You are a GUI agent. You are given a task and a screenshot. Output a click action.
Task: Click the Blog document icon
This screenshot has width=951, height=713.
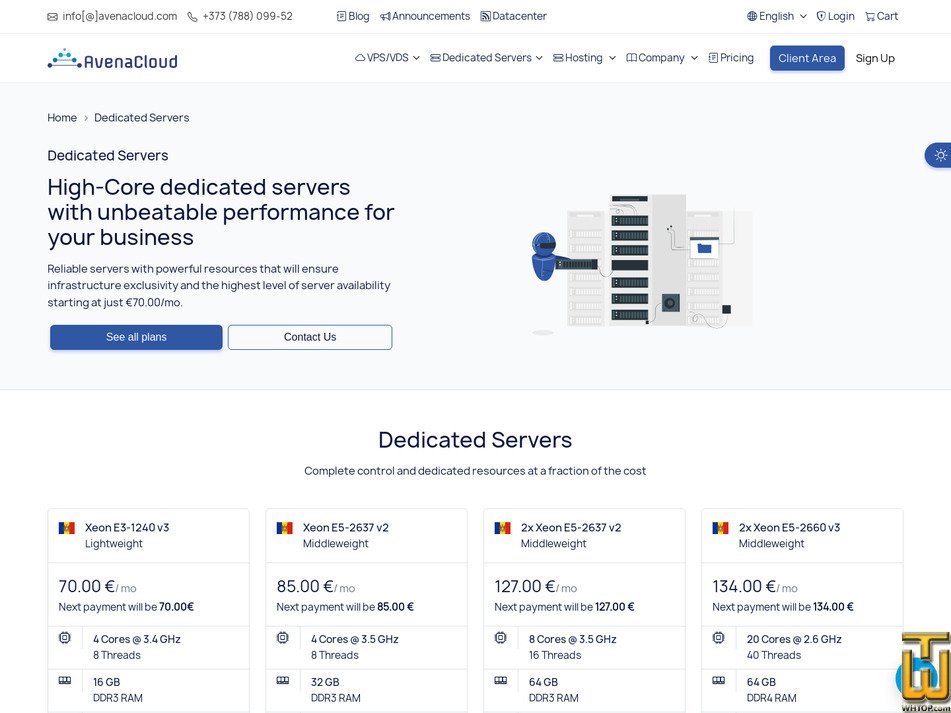pos(341,16)
